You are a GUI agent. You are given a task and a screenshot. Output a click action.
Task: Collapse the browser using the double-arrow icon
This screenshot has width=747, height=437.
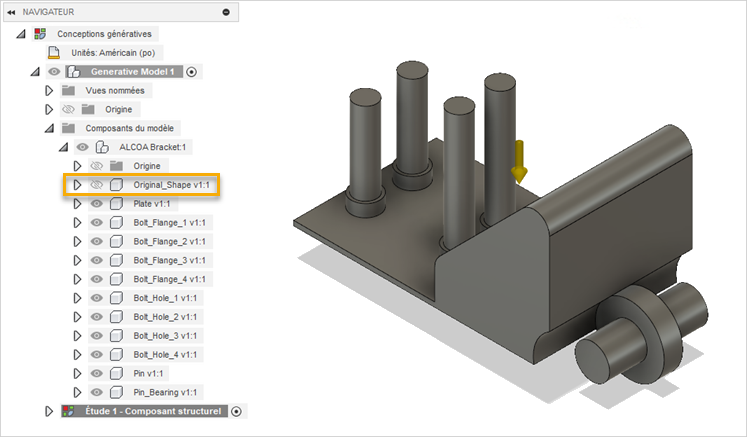tap(11, 12)
